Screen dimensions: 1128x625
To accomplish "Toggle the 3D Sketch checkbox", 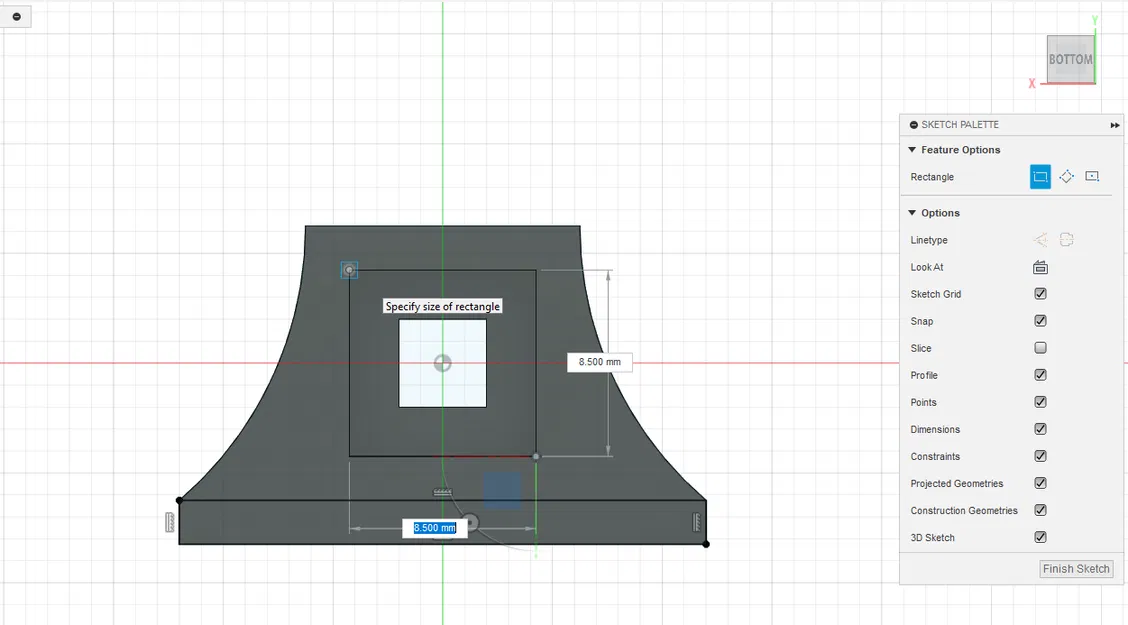I will pyautogui.click(x=1040, y=537).
